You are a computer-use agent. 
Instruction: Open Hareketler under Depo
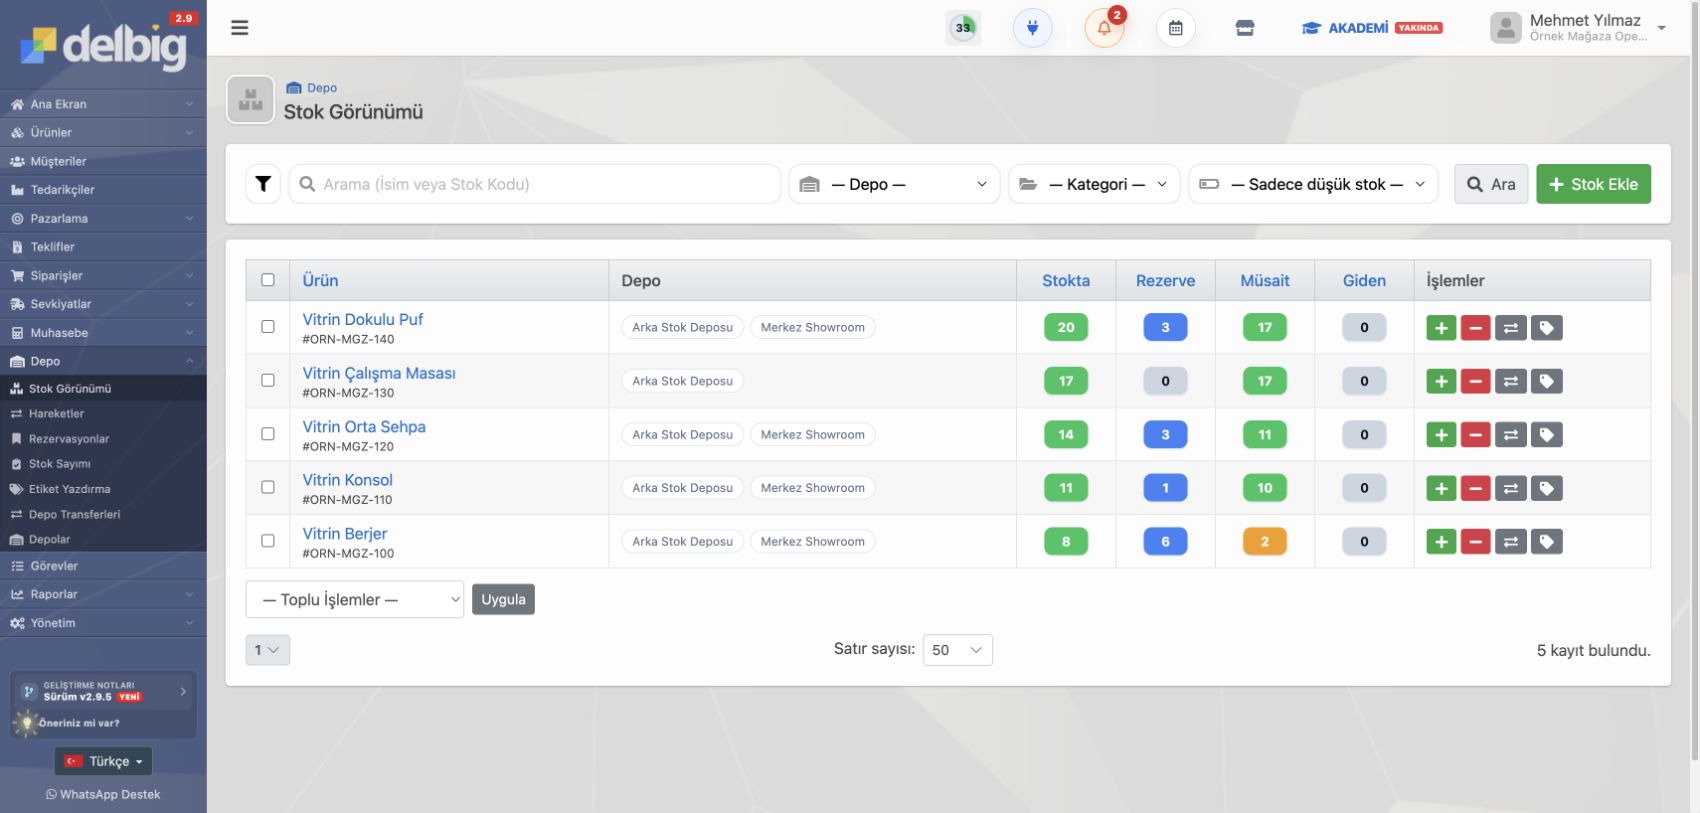103,414
